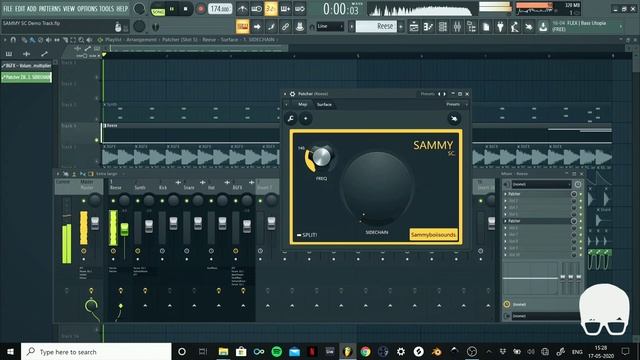Click the FREQ knob
This screenshot has height=360, width=640.
[x=321, y=157]
